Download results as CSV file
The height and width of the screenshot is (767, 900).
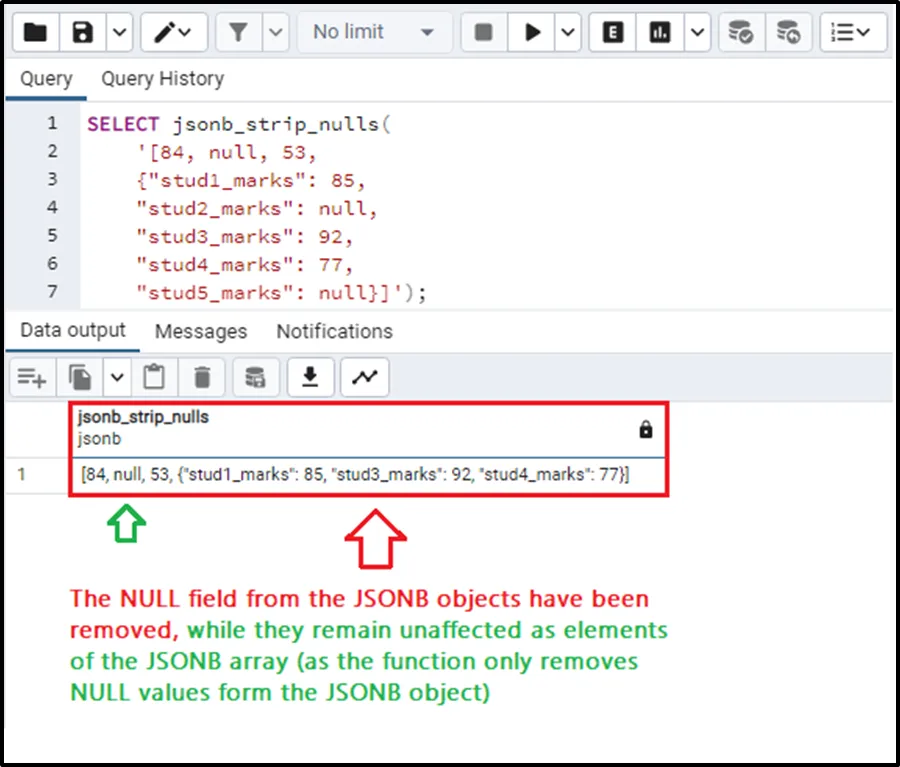click(311, 377)
